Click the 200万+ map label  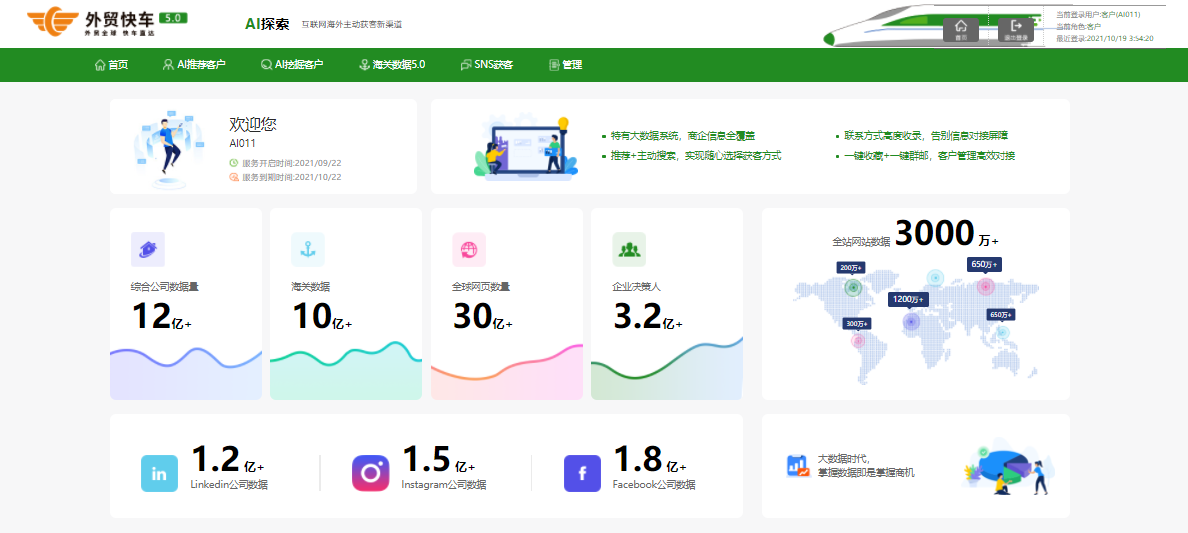click(851, 268)
